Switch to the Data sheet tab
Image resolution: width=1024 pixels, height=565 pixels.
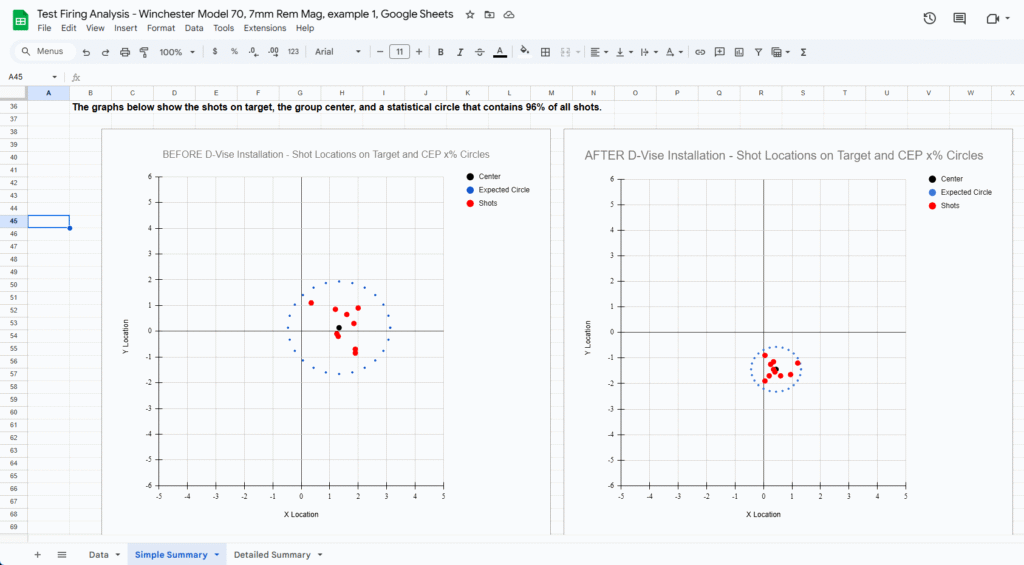99,555
